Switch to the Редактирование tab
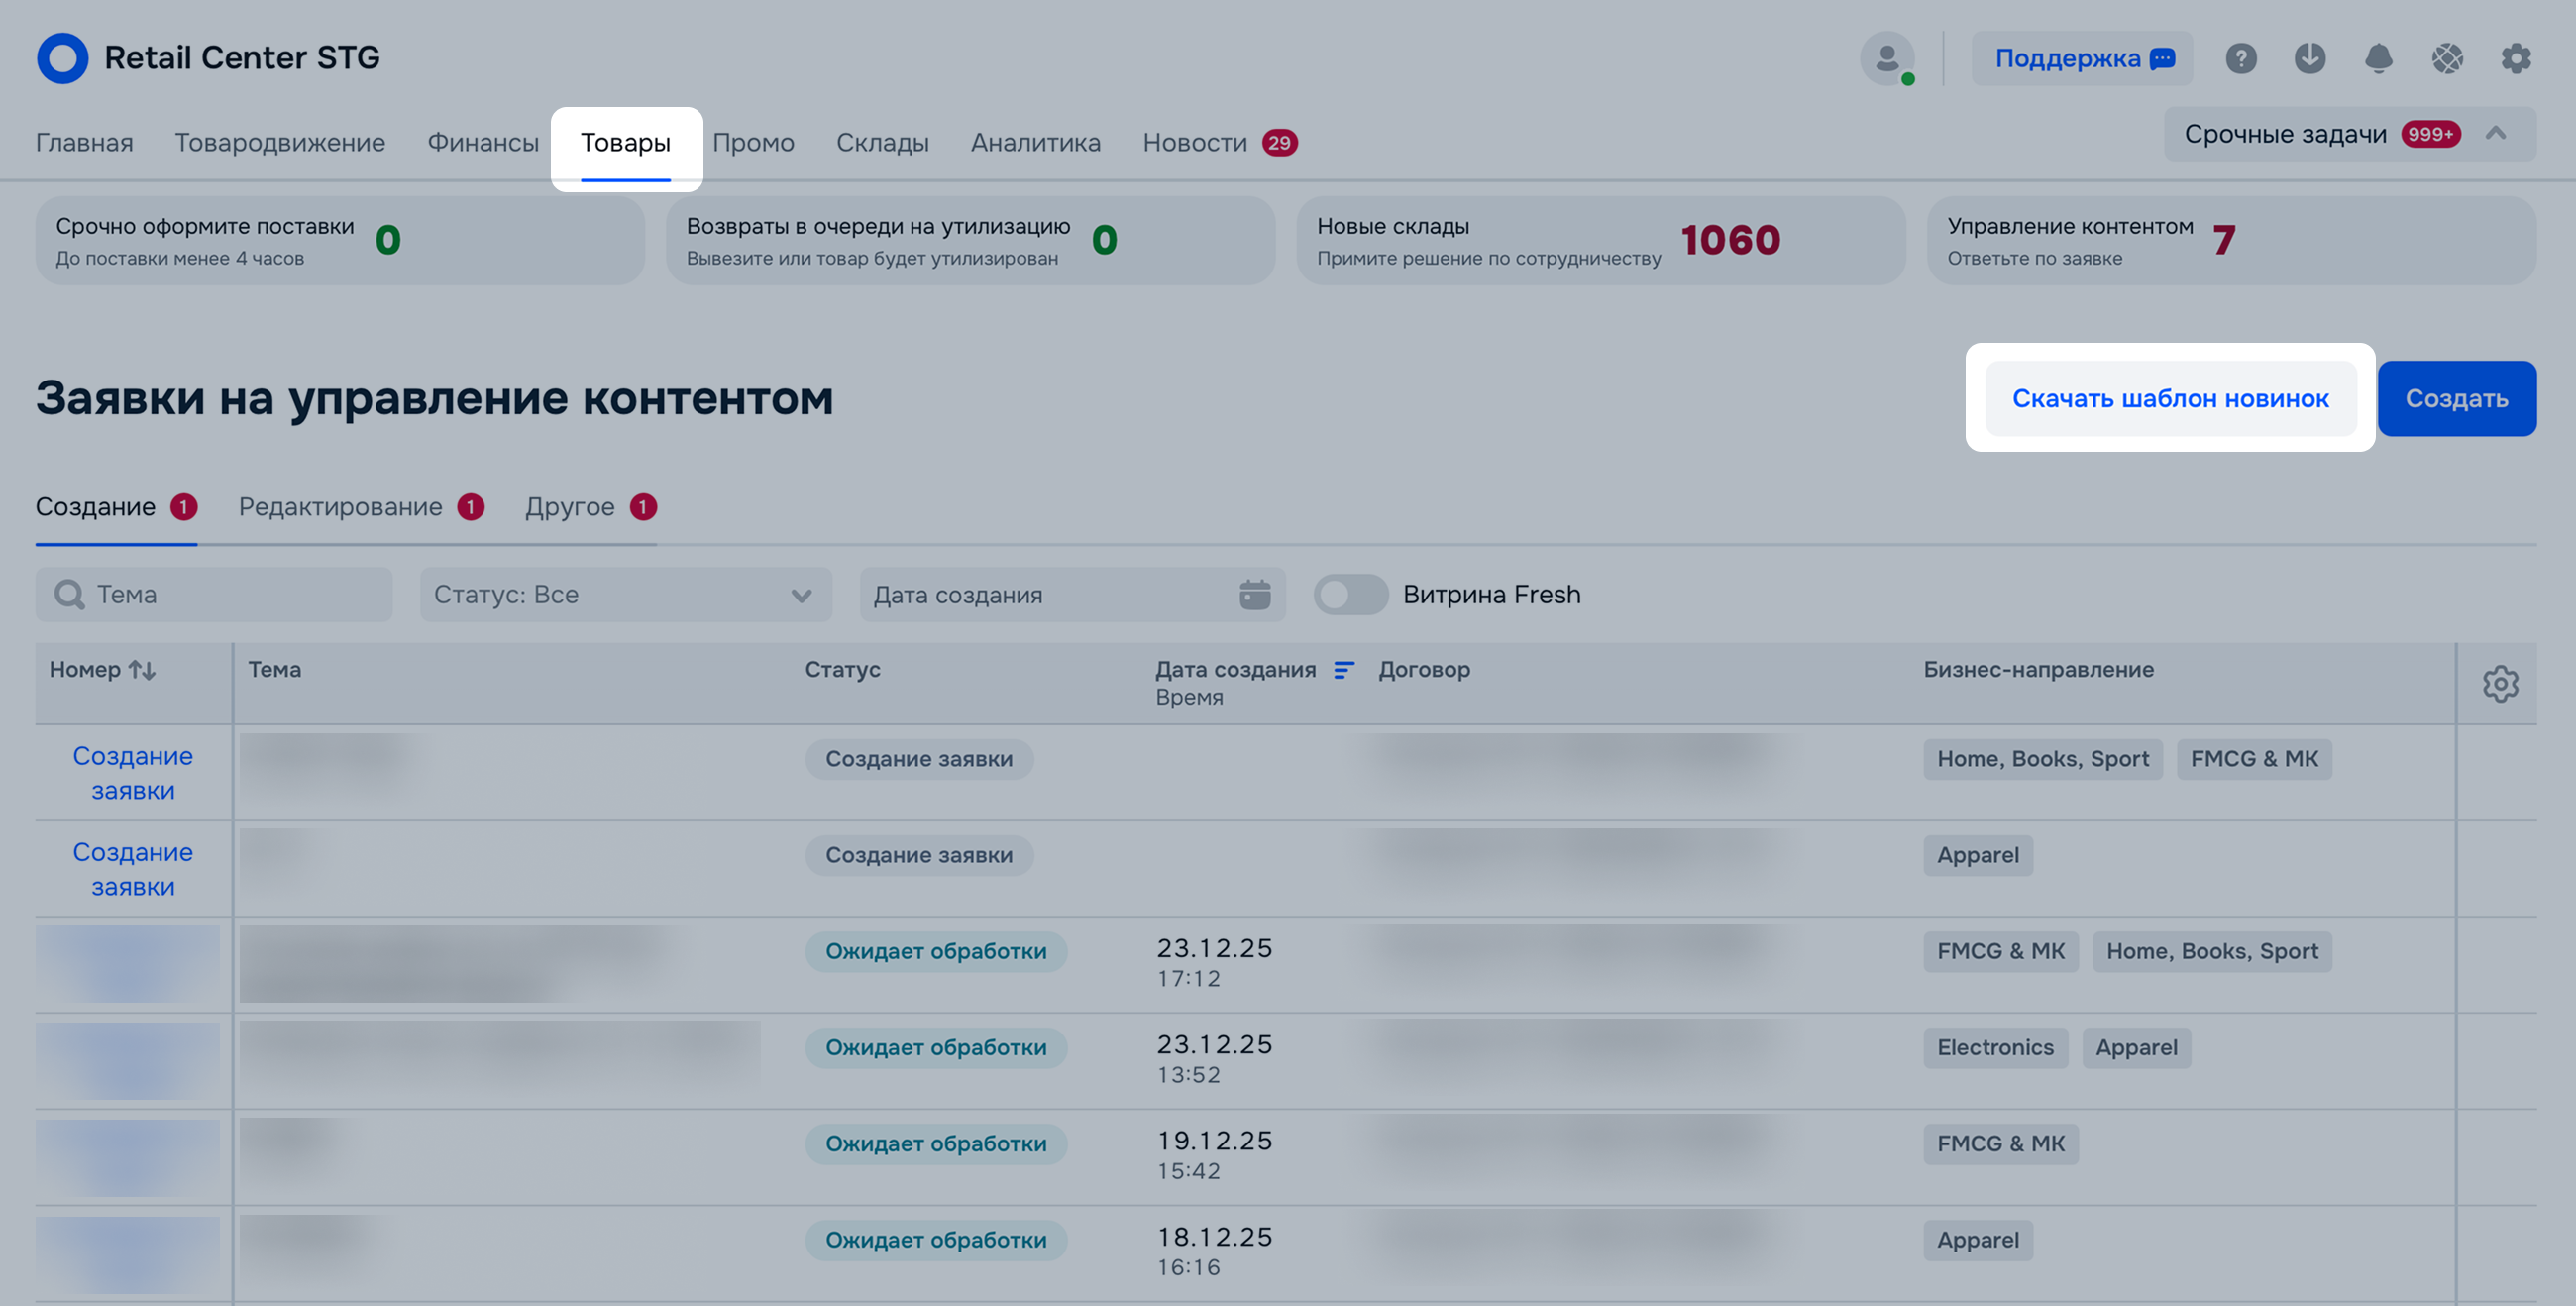 pos(340,507)
